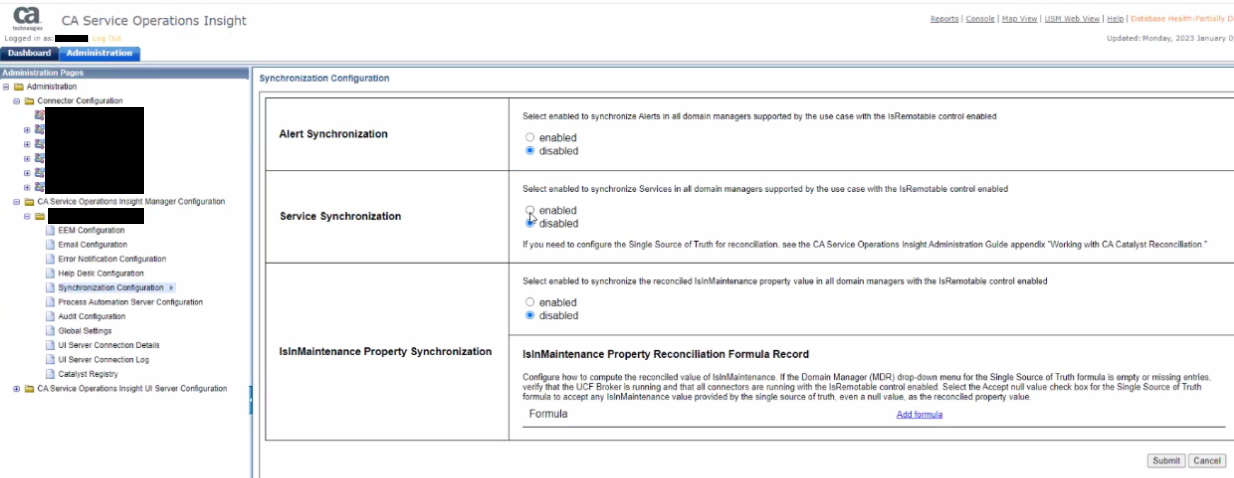The image size is (1234, 478).
Task: Click the Submit button
Action: coord(1166,461)
